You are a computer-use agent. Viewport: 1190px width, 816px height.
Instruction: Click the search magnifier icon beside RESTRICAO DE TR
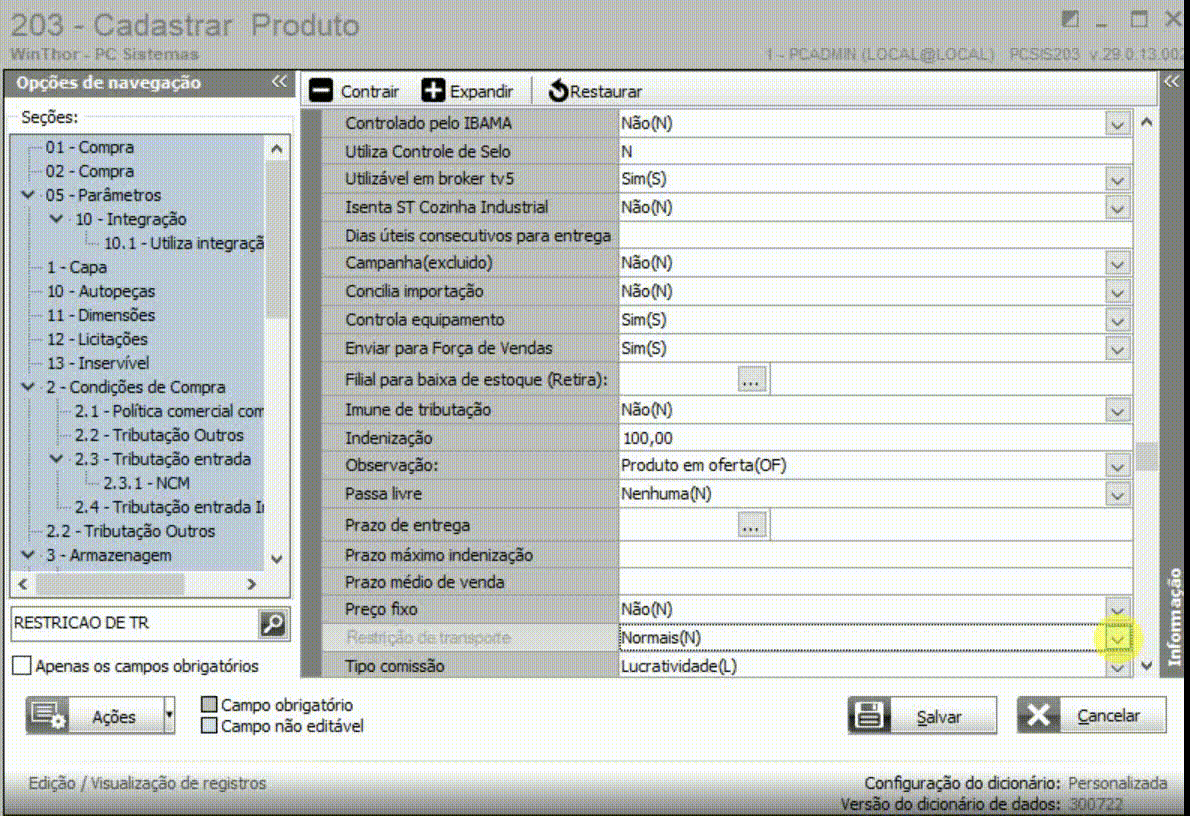[272, 623]
